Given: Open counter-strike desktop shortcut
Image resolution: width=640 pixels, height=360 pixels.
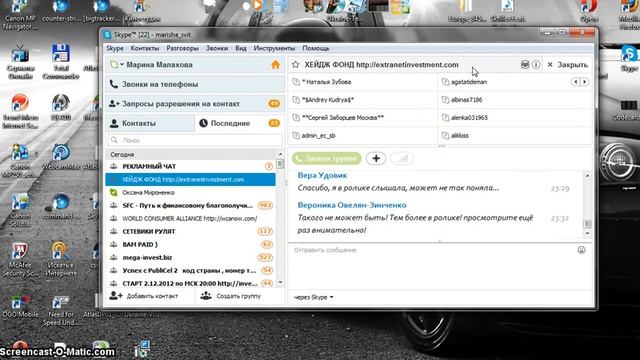Looking at the screenshot, I should 60,11.
